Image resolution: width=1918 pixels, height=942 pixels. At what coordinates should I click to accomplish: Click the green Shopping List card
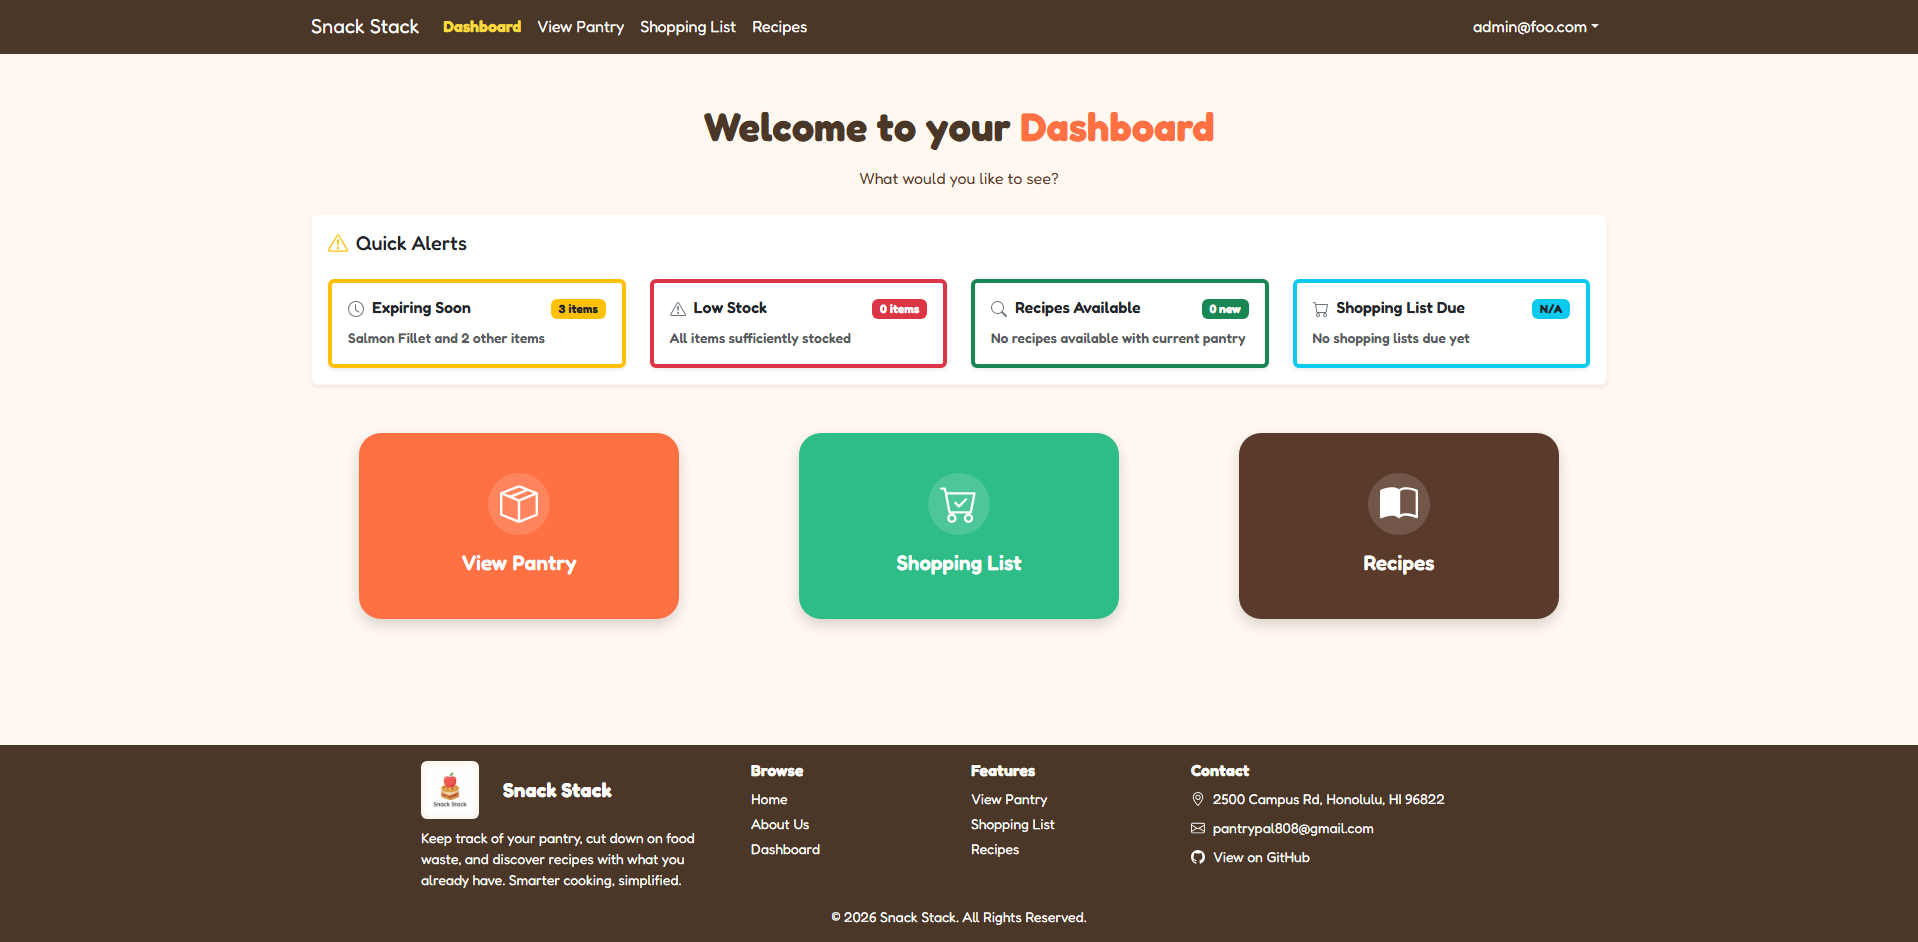coord(958,526)
